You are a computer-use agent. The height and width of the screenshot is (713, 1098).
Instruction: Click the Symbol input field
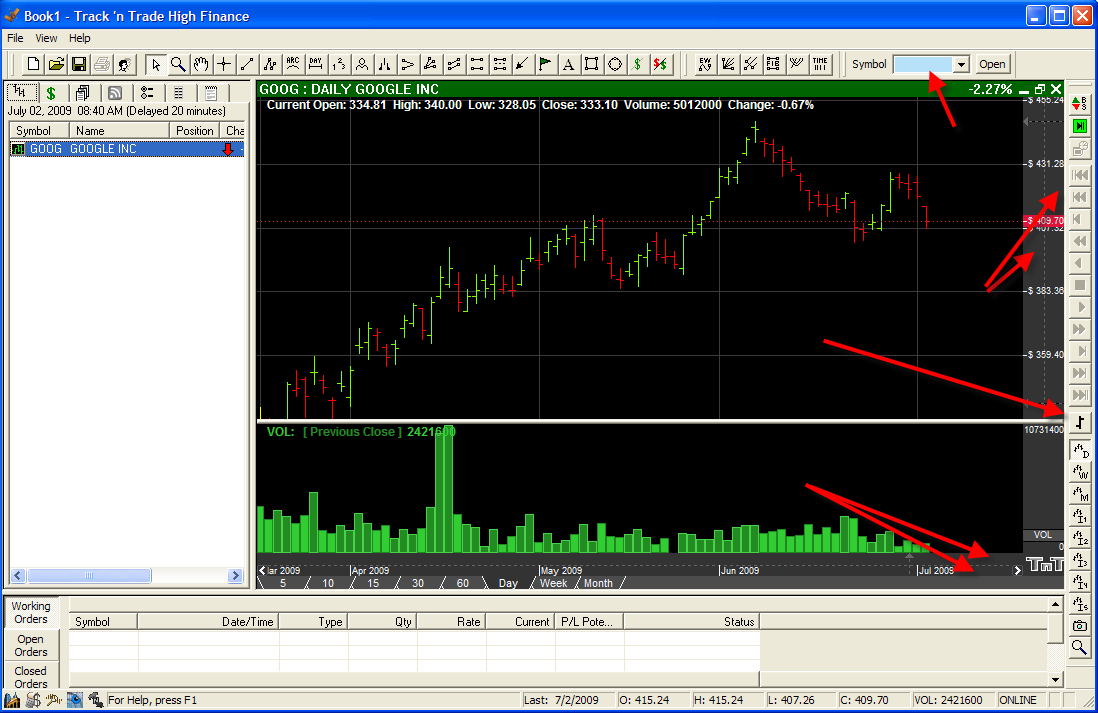click(x=924, y=64)
